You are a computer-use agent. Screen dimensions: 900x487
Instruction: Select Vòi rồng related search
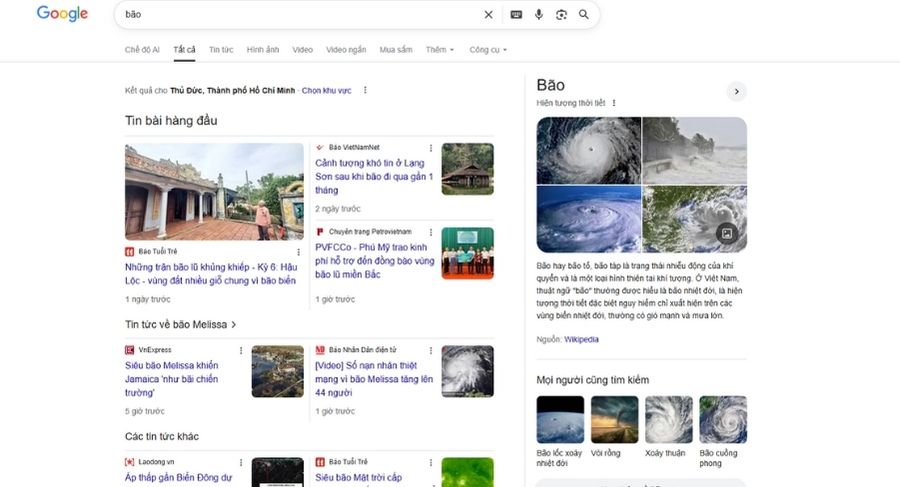coord(614,427)
